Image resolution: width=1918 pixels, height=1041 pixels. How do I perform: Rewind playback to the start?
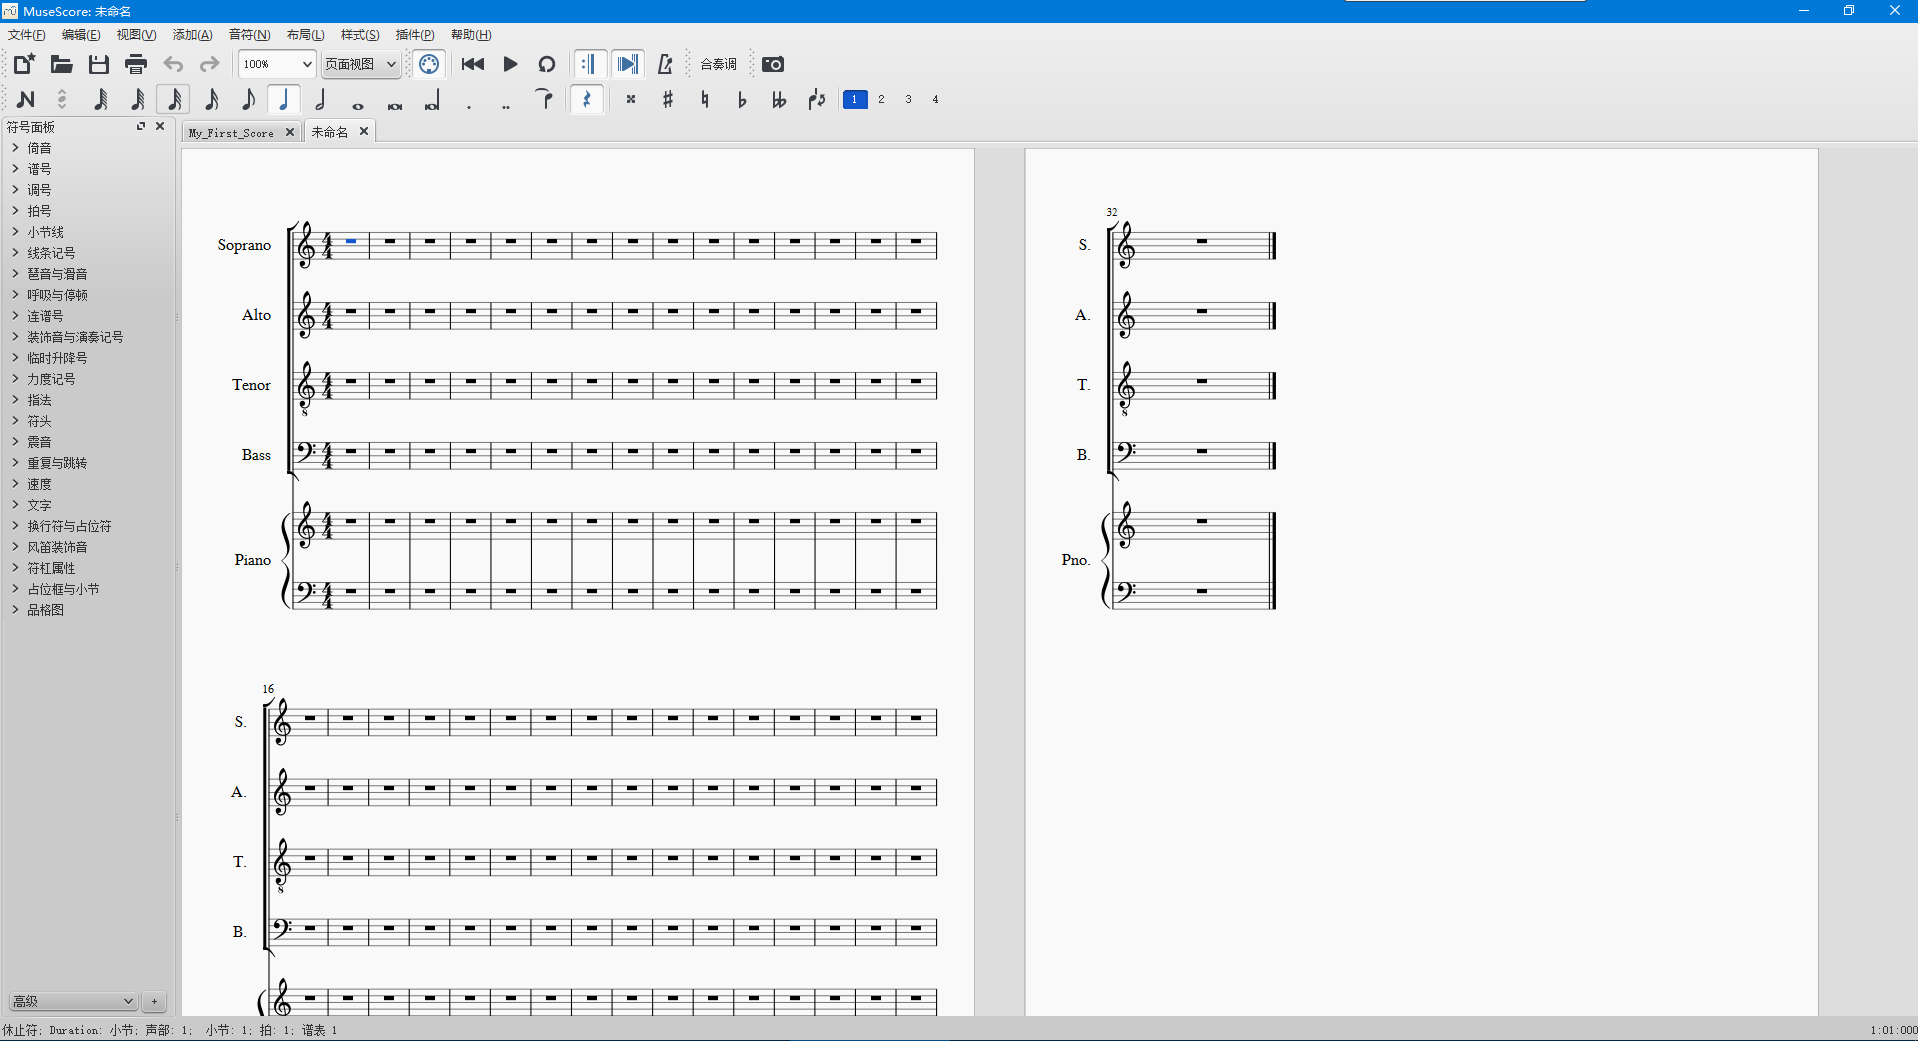pos(473,64)
